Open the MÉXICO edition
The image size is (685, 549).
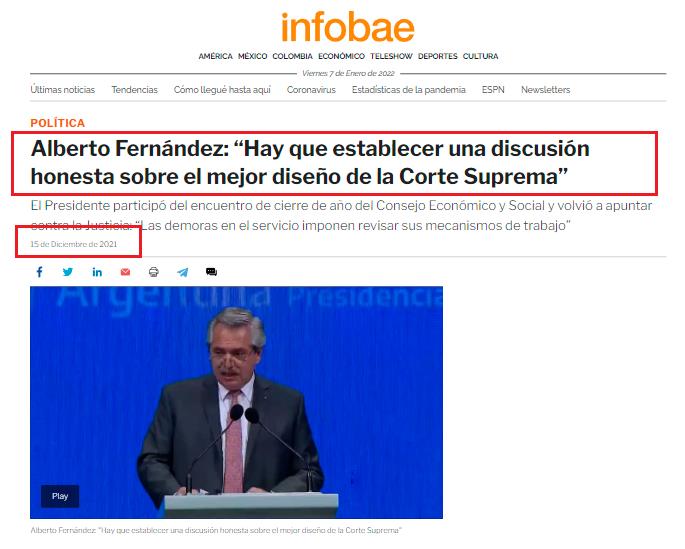click(x=252, y=56)
